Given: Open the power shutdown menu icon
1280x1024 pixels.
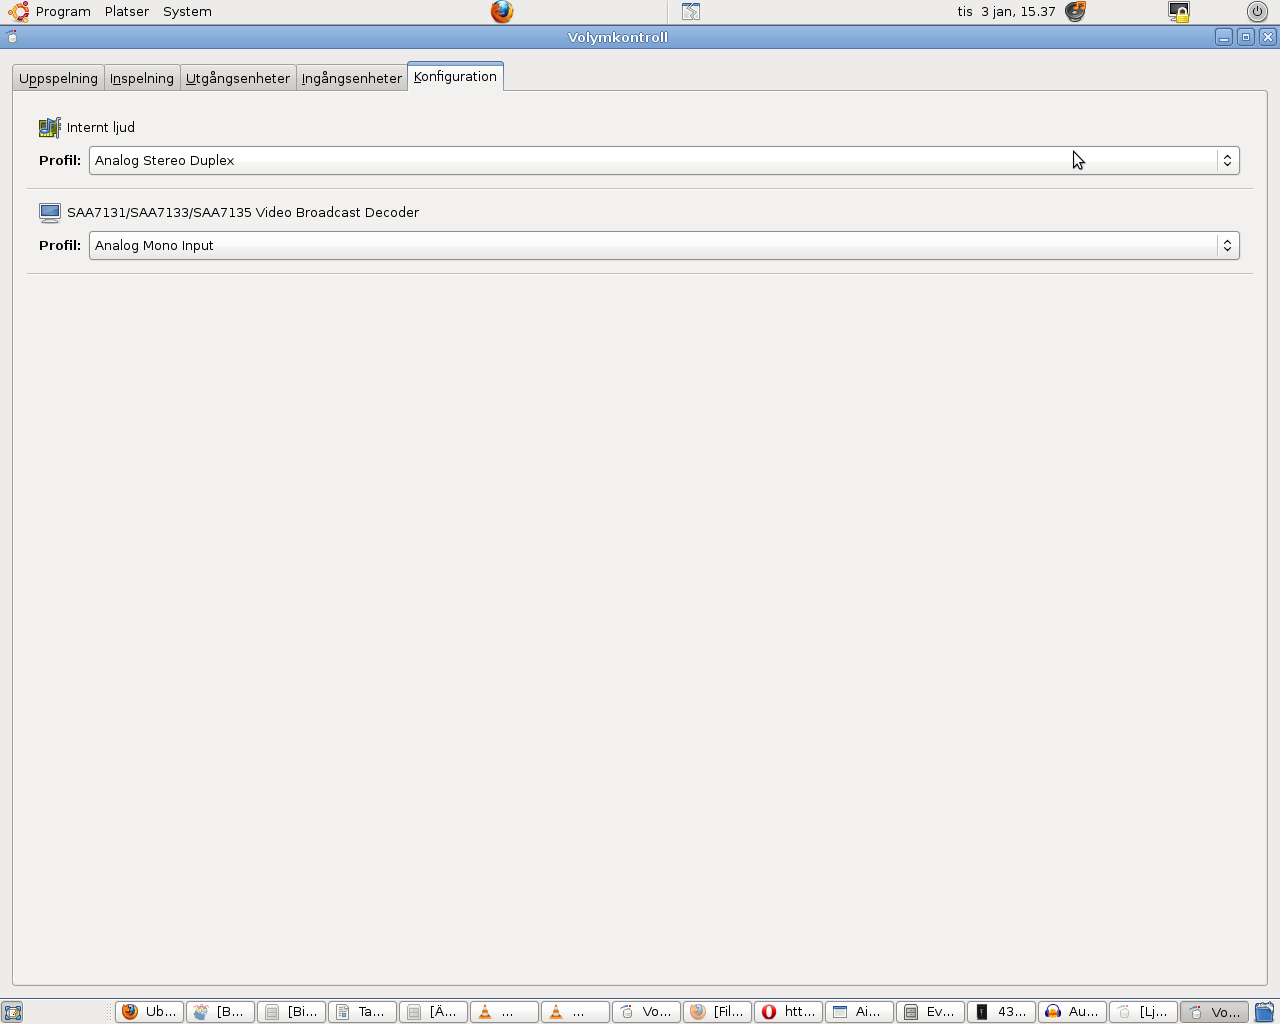Looking at the screenshot, I should 1257,12.
